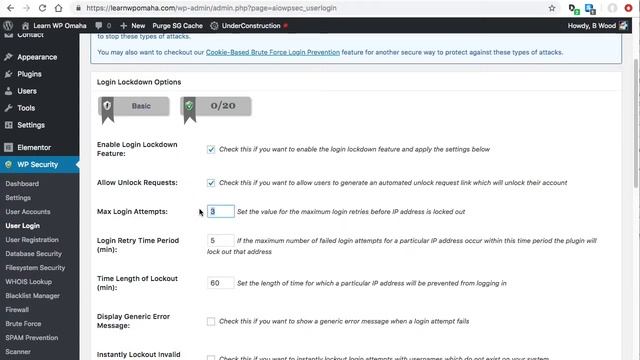Click the Tools wrench icon
Viewport: 640px width, 360px height.
(x=9, y=108)
